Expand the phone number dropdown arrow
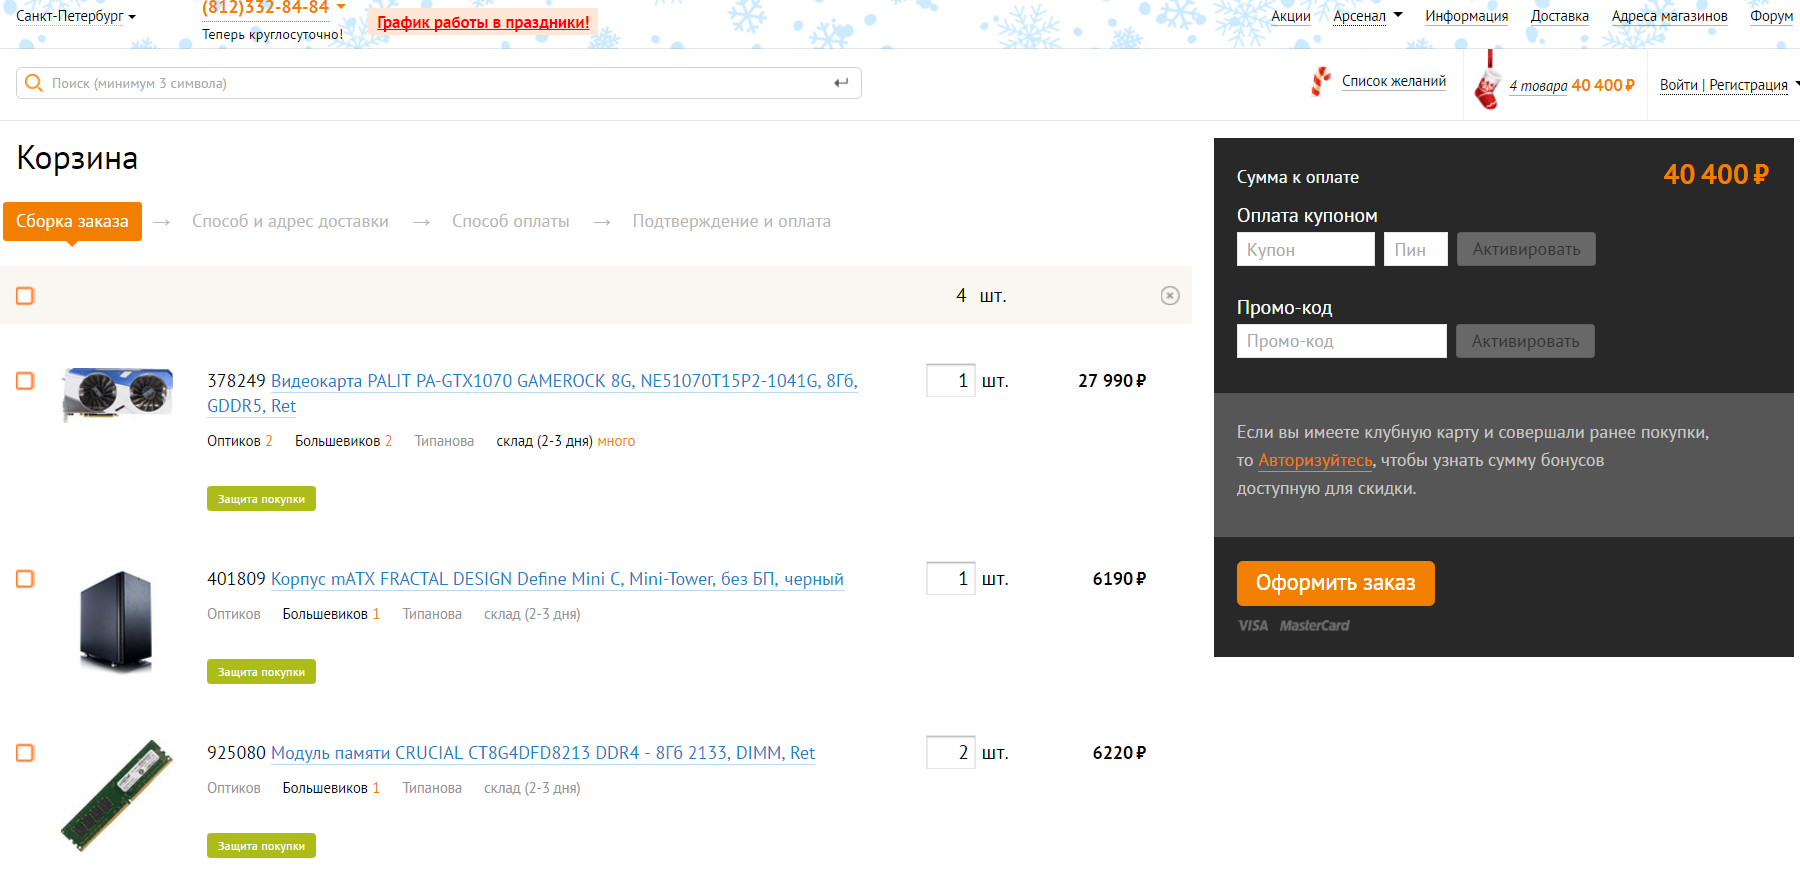Viewport: 1800px width, 872px height. coord(341,7)
